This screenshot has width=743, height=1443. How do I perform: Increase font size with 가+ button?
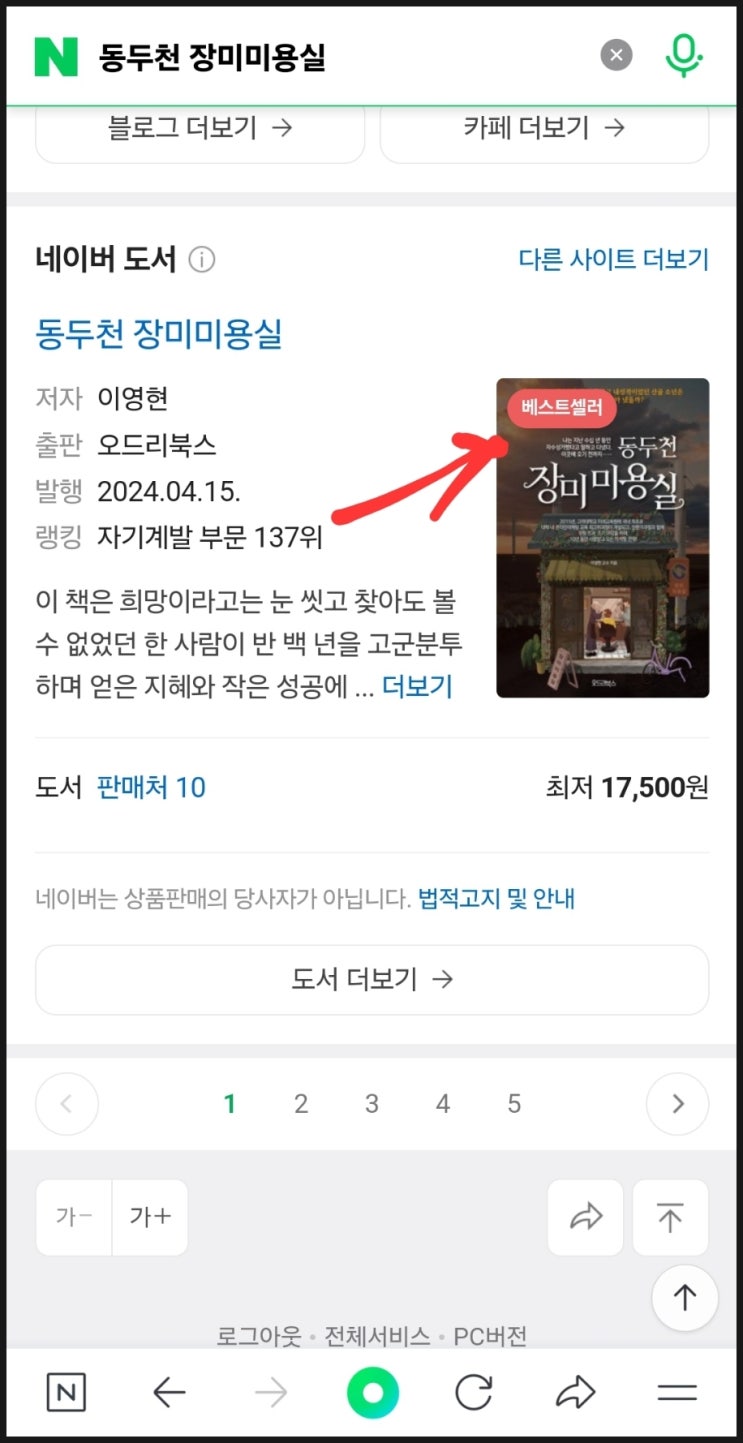point(150,1217)
